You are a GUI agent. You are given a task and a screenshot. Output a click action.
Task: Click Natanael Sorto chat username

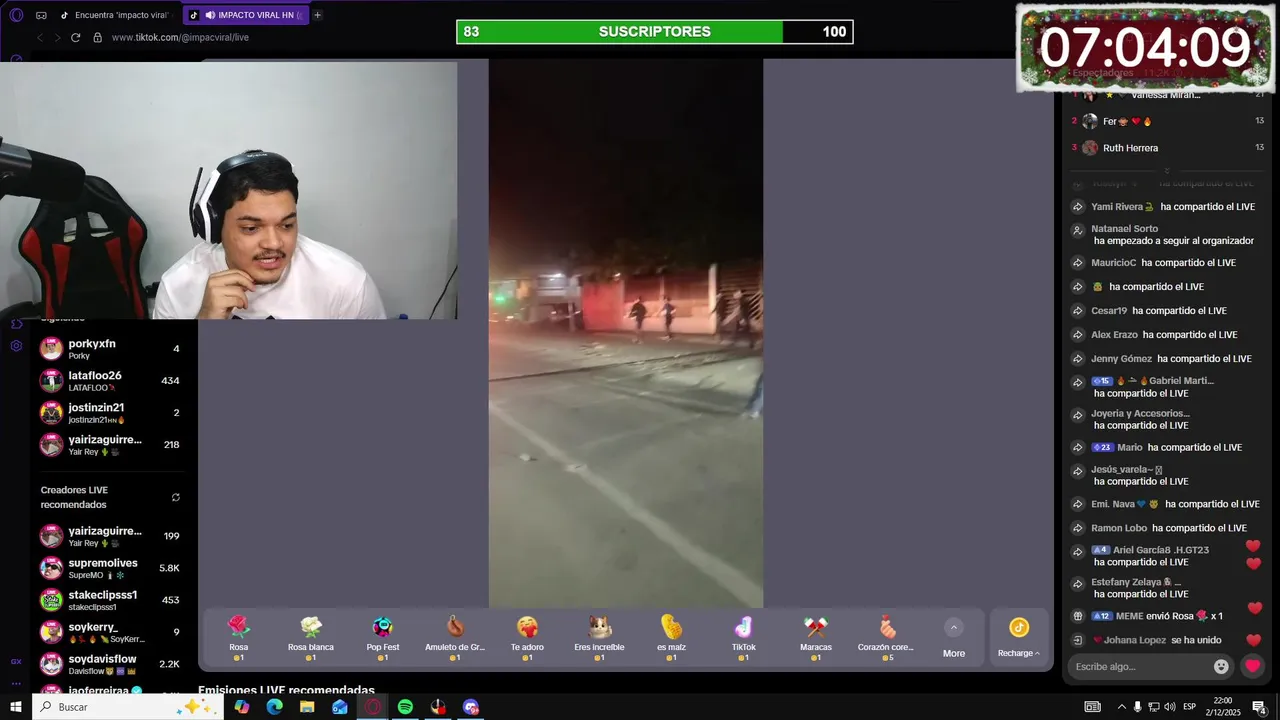tap(1124, 229)
